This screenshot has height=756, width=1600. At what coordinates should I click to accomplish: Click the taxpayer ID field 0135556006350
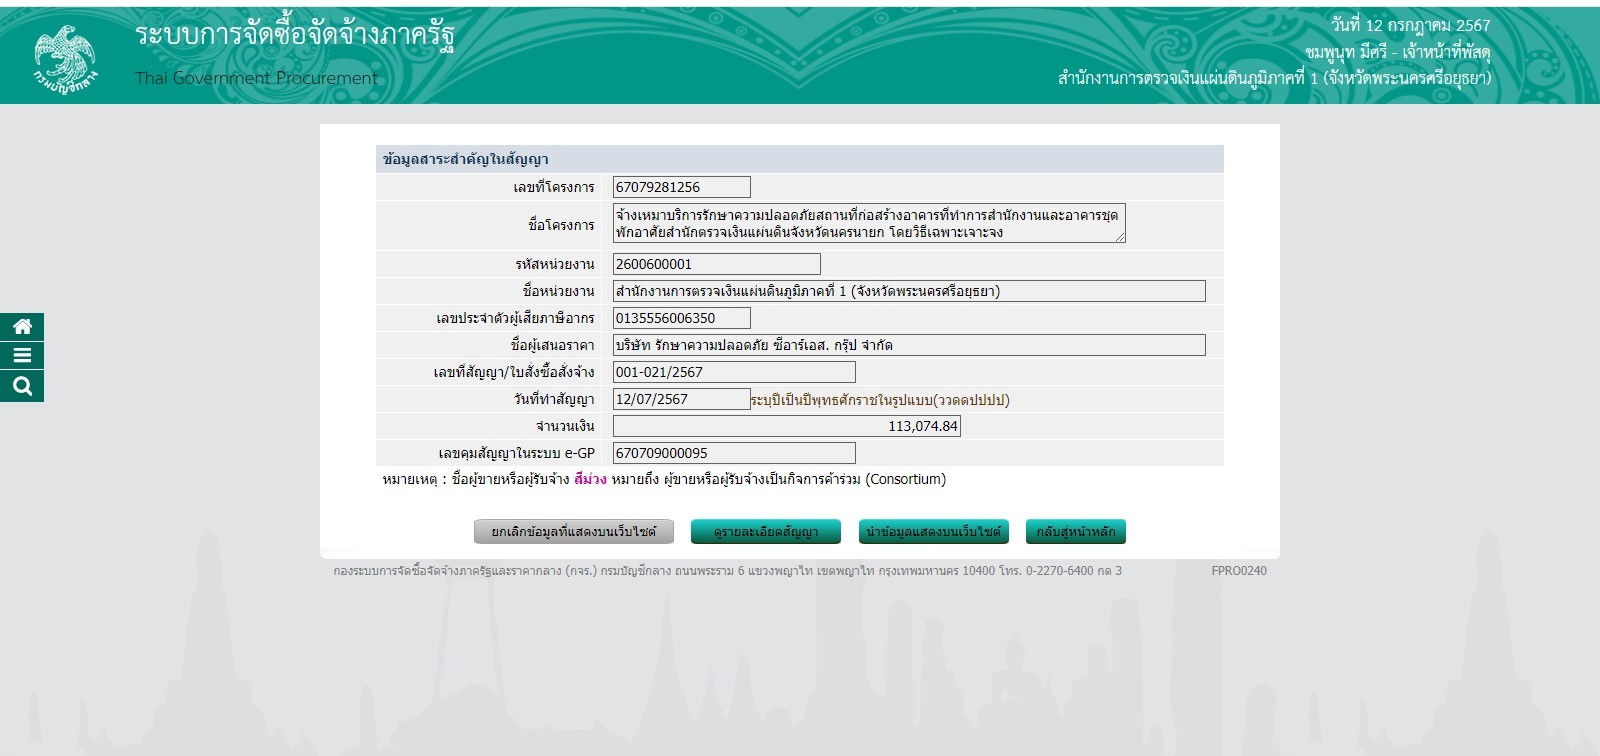[x=681, y=318]
